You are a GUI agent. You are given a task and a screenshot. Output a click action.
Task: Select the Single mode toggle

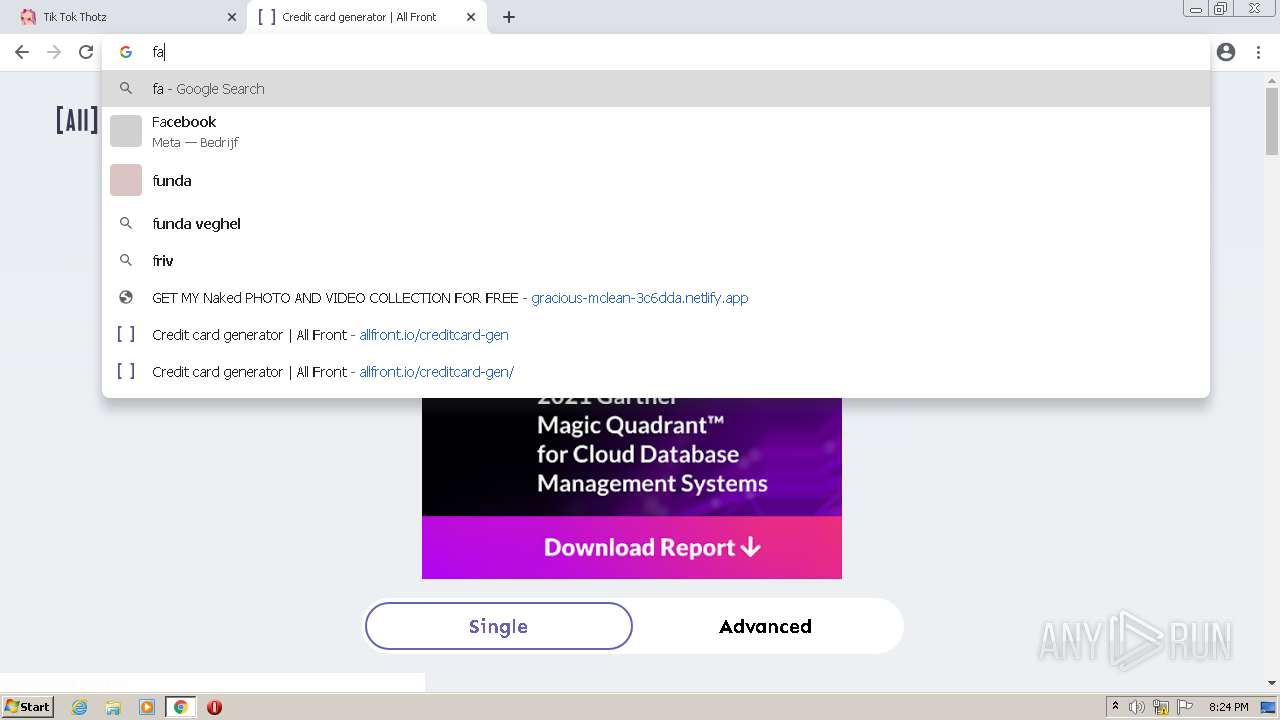[498, 626]
